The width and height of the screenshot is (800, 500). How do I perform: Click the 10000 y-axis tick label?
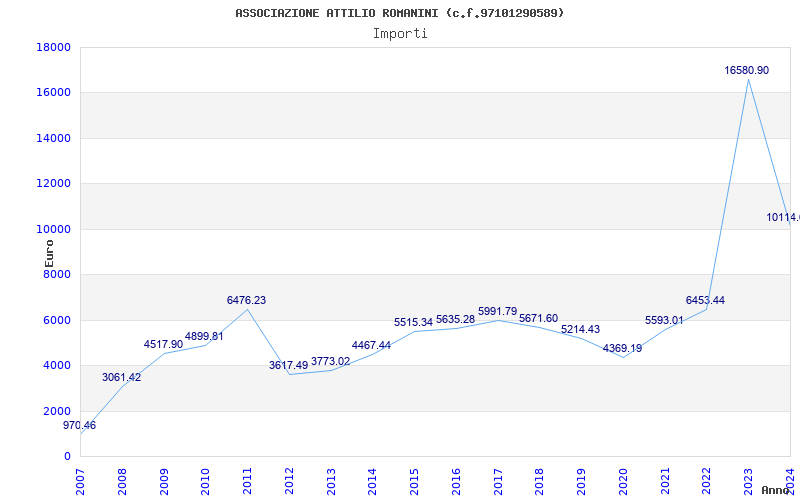tap(53, 229)
